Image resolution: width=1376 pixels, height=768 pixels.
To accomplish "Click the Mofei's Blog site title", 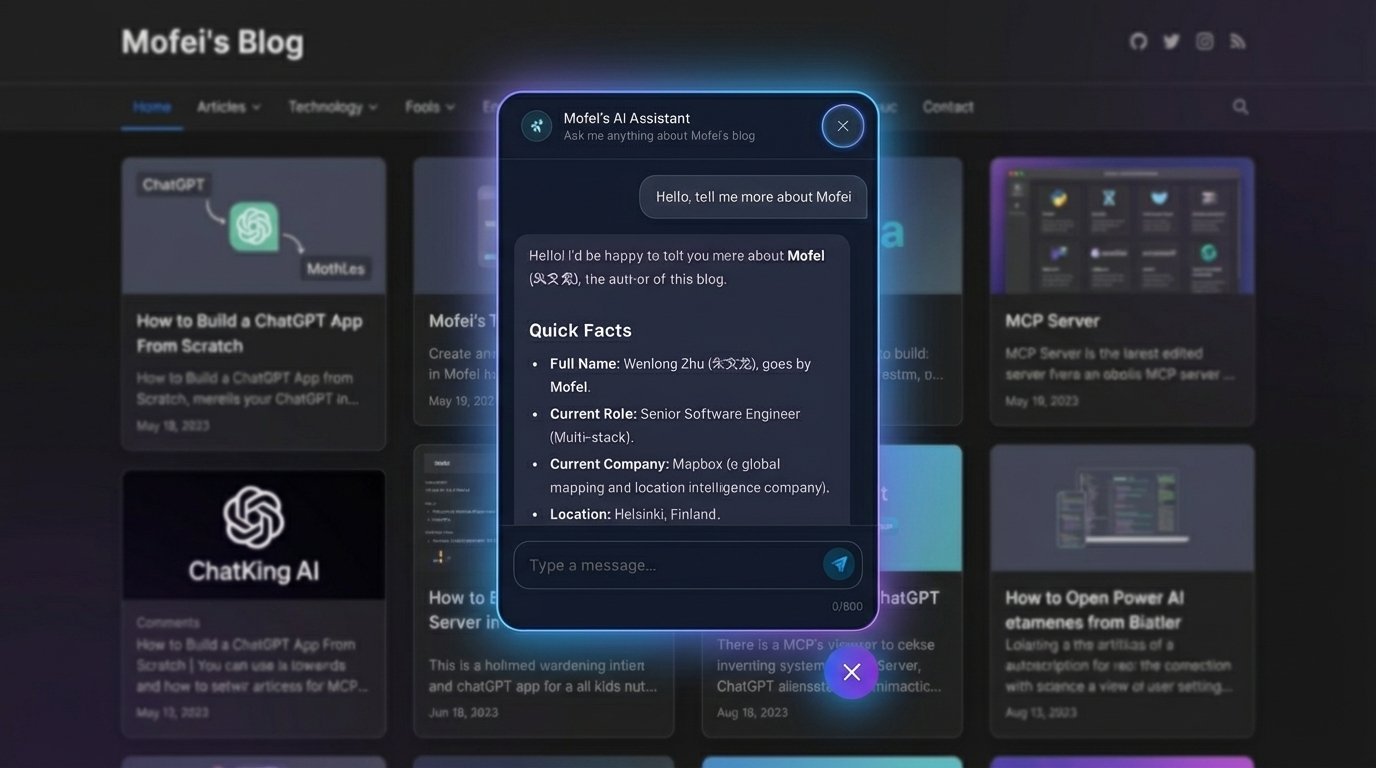I will pyautogui.click(x=212, y=42).
